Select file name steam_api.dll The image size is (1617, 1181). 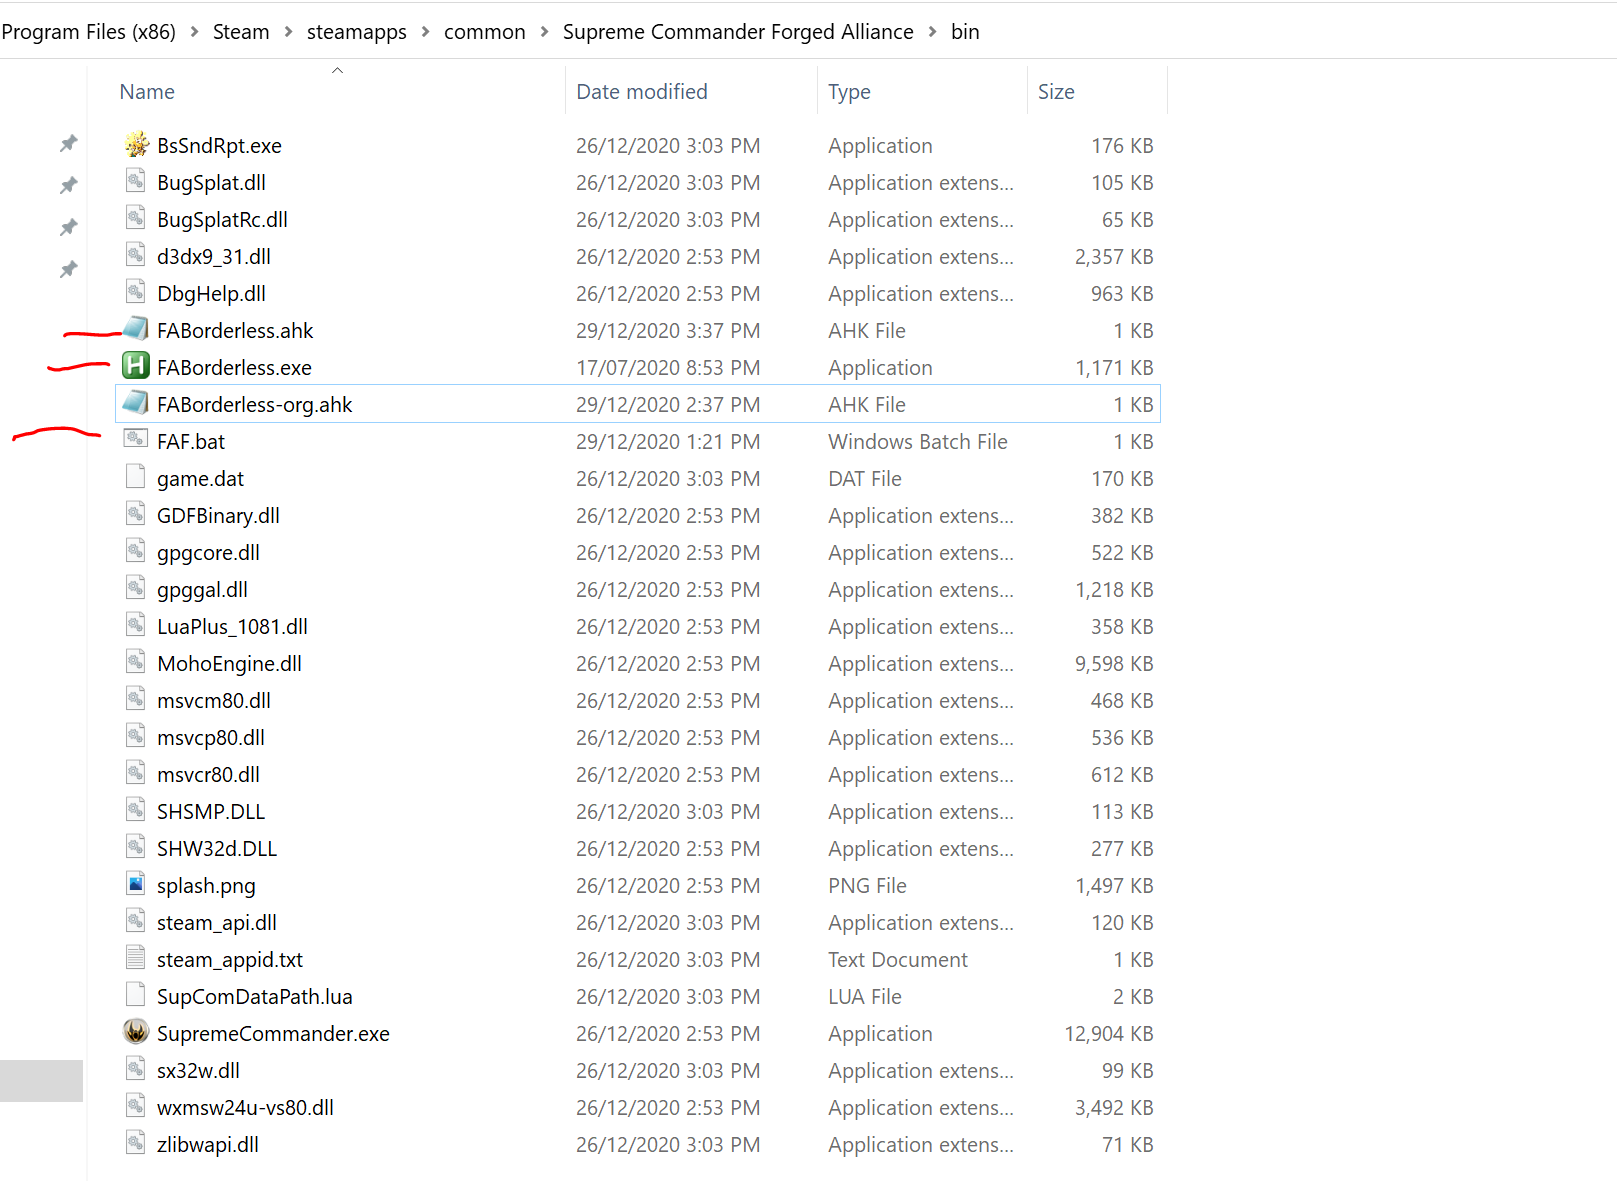click(x=217, y=923)
